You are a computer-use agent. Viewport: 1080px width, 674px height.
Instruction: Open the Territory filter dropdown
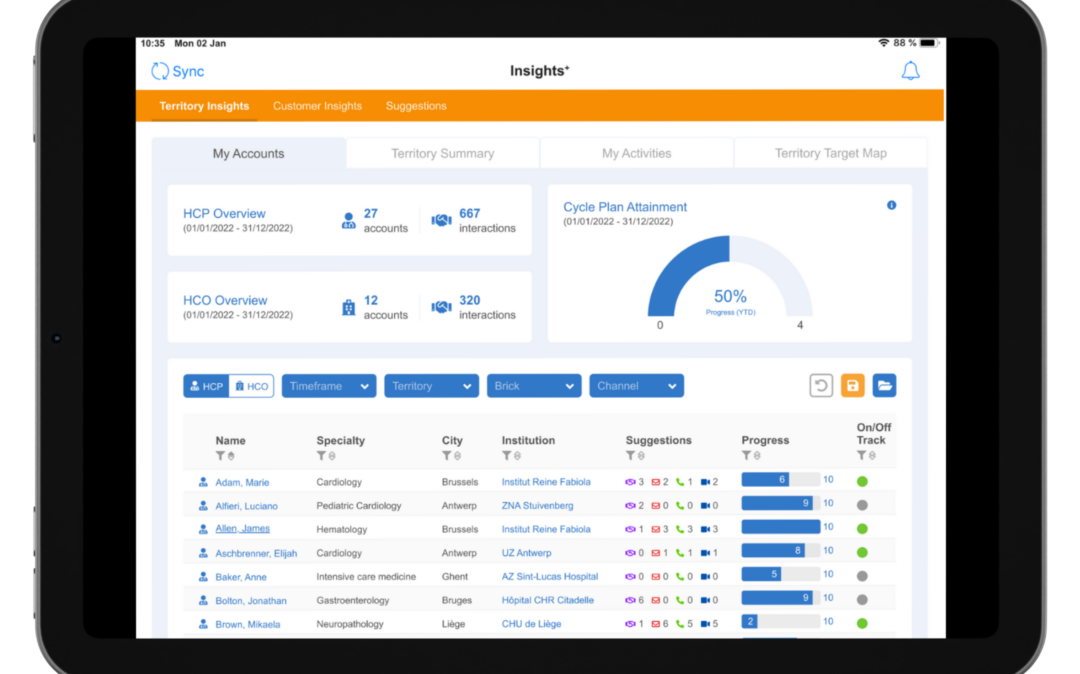[x=431, y=386]
